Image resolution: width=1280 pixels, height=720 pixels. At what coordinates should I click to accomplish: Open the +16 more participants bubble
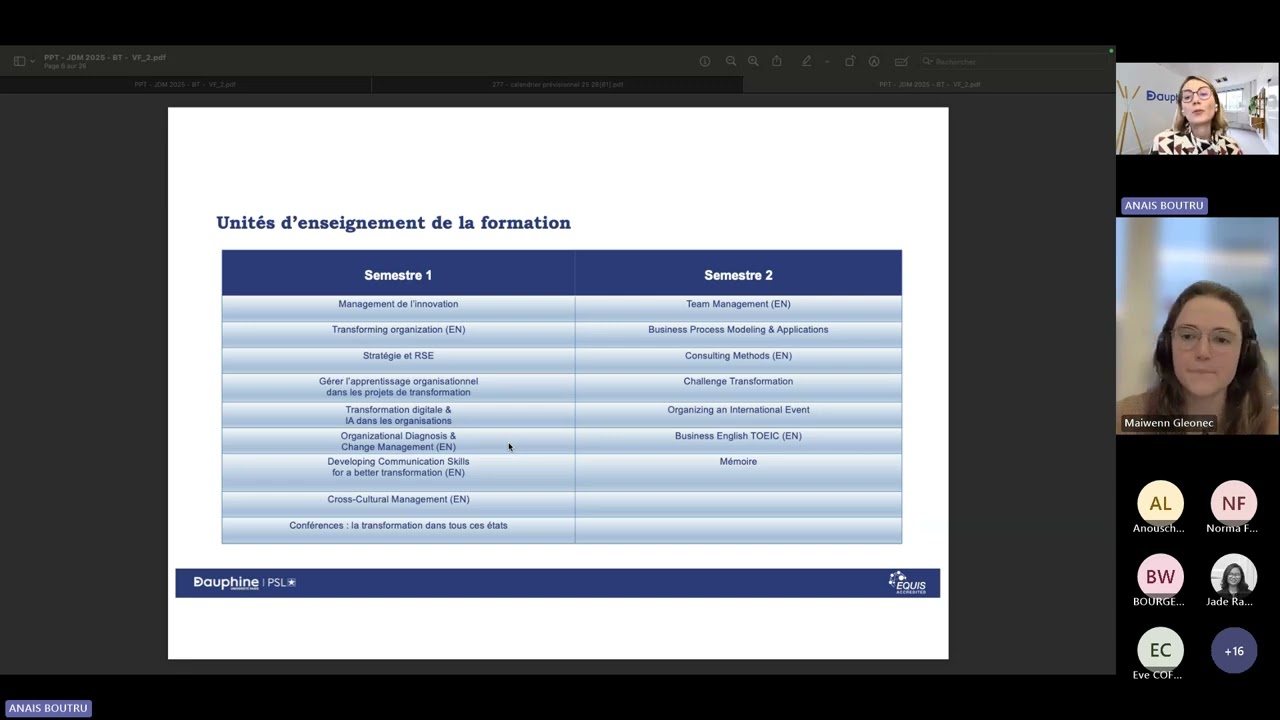[1234, 650]
